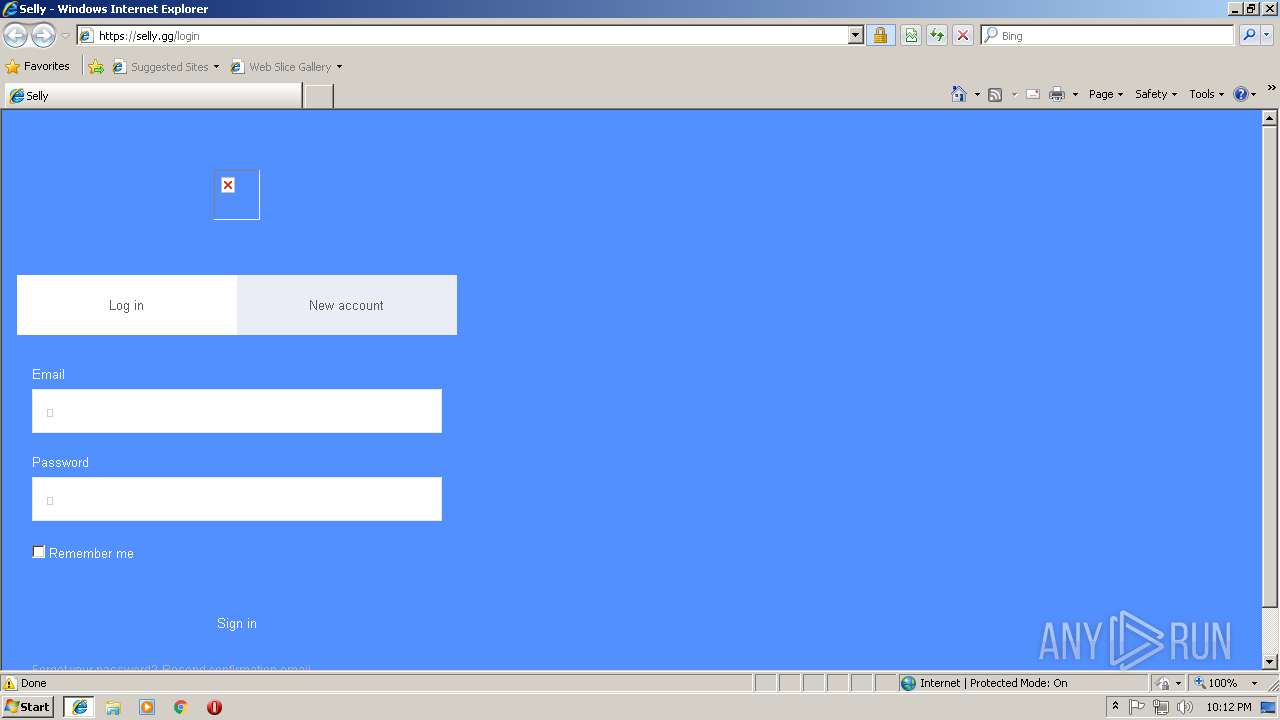Click the RSS Feeds toolbar icon

coord(995,94)
